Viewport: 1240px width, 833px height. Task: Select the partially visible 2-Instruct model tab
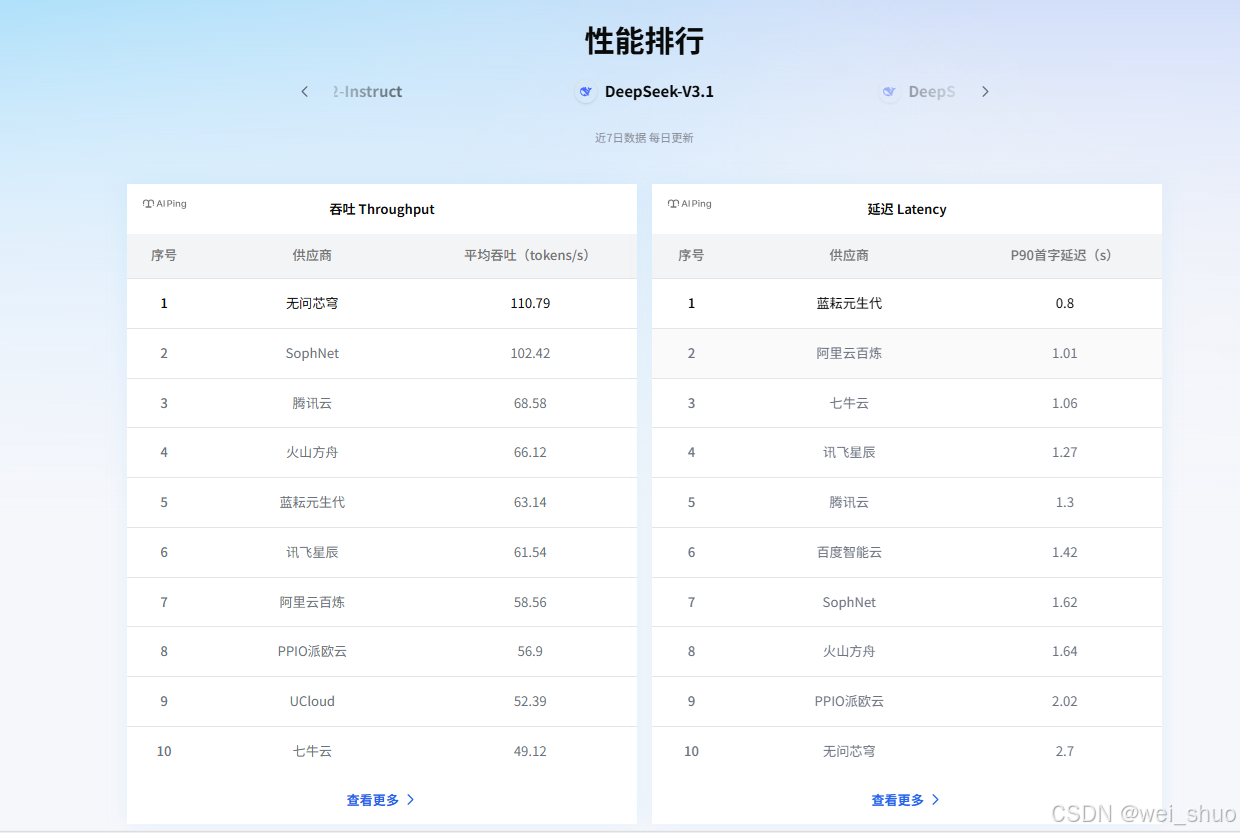367,92
